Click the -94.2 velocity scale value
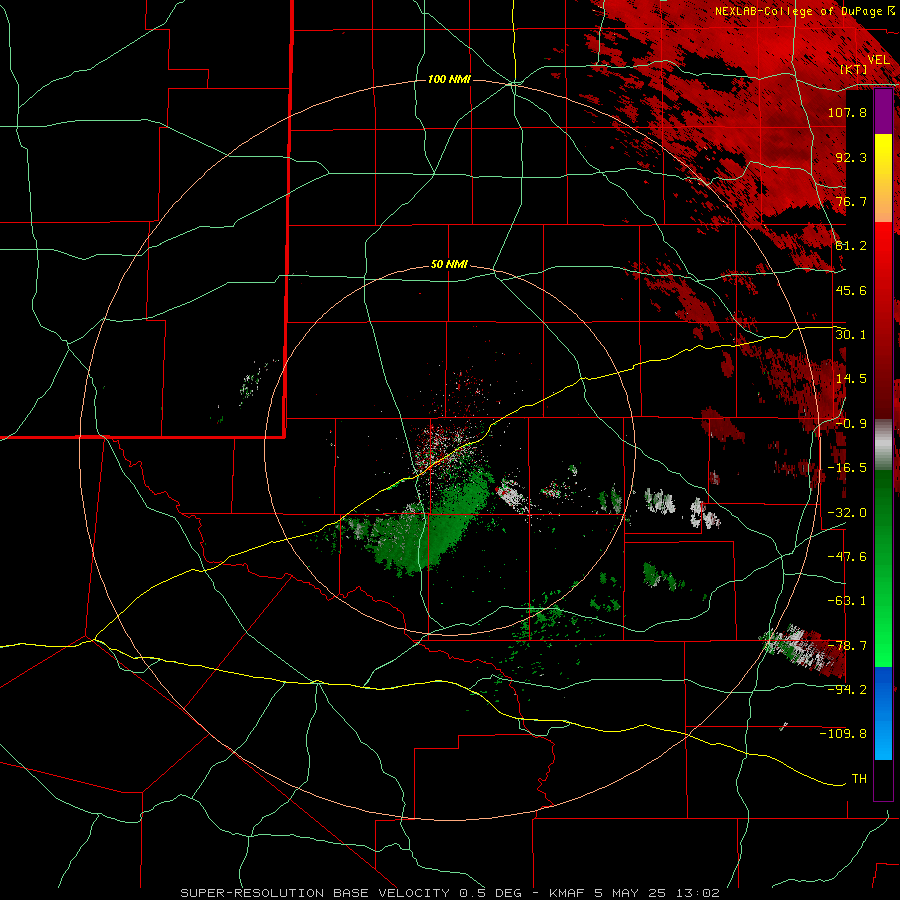 tap(847, 690)
